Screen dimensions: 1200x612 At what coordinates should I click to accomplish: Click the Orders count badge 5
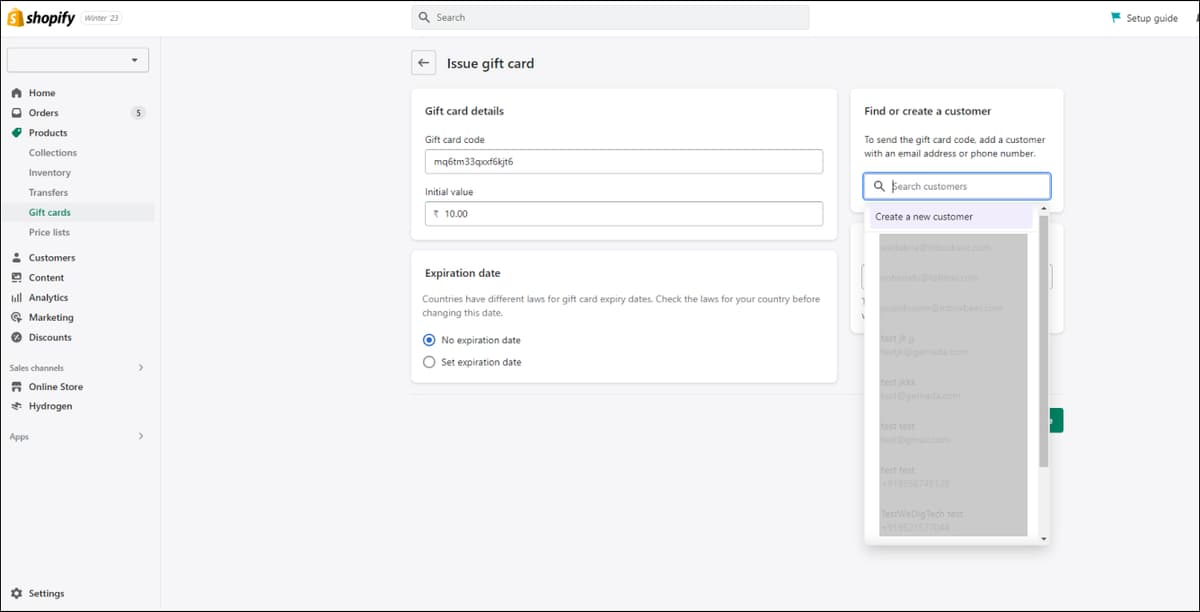click(138, 113)
